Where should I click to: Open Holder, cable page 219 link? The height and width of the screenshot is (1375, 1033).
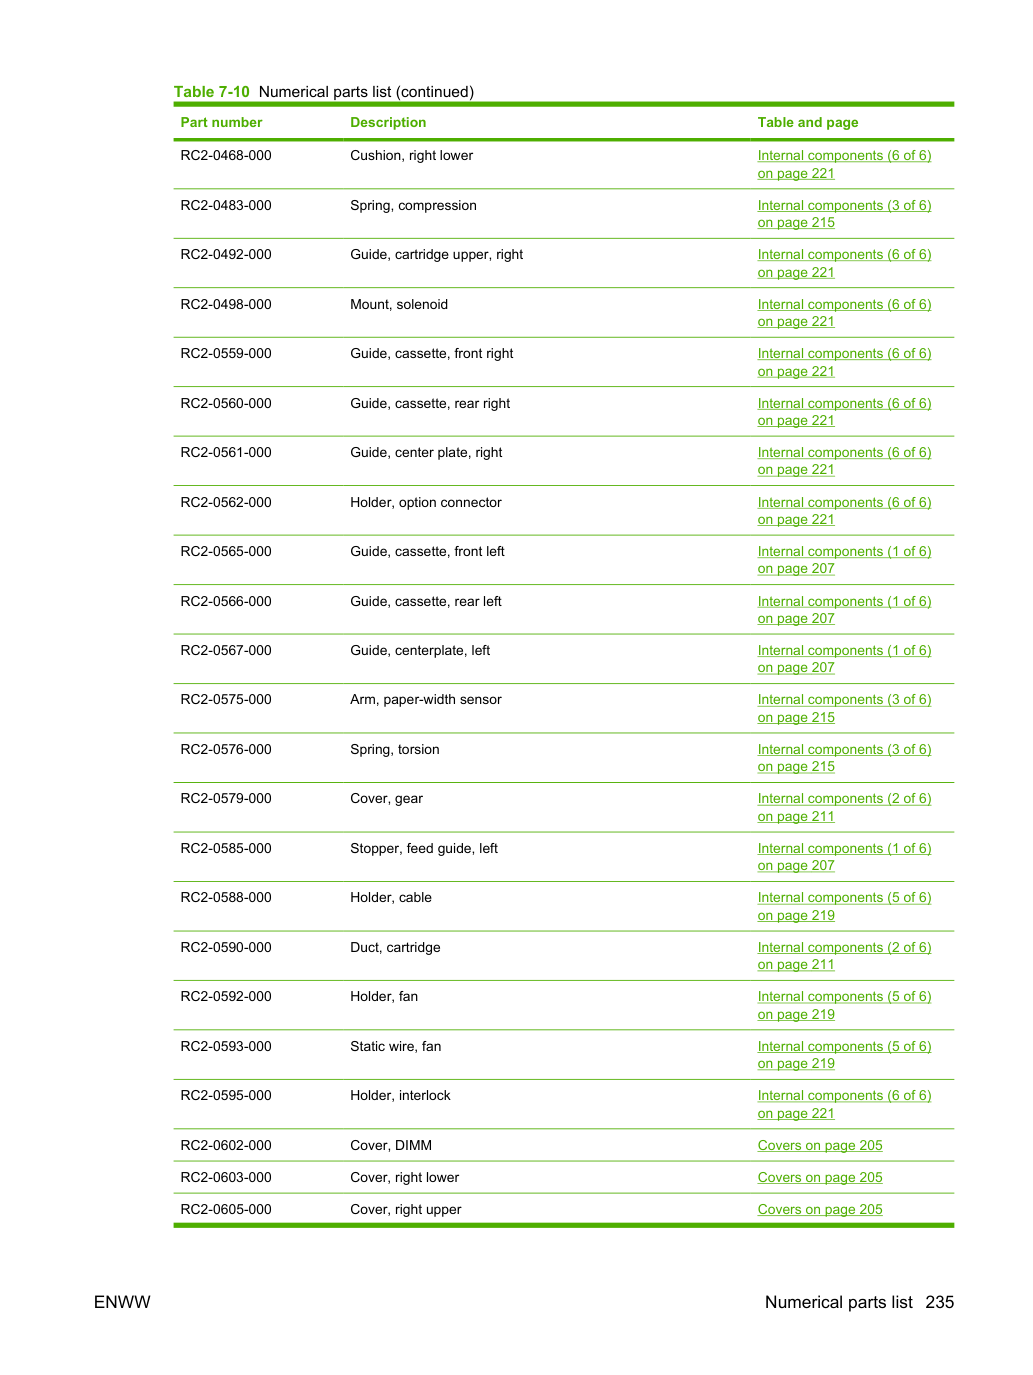click(844, 906)
